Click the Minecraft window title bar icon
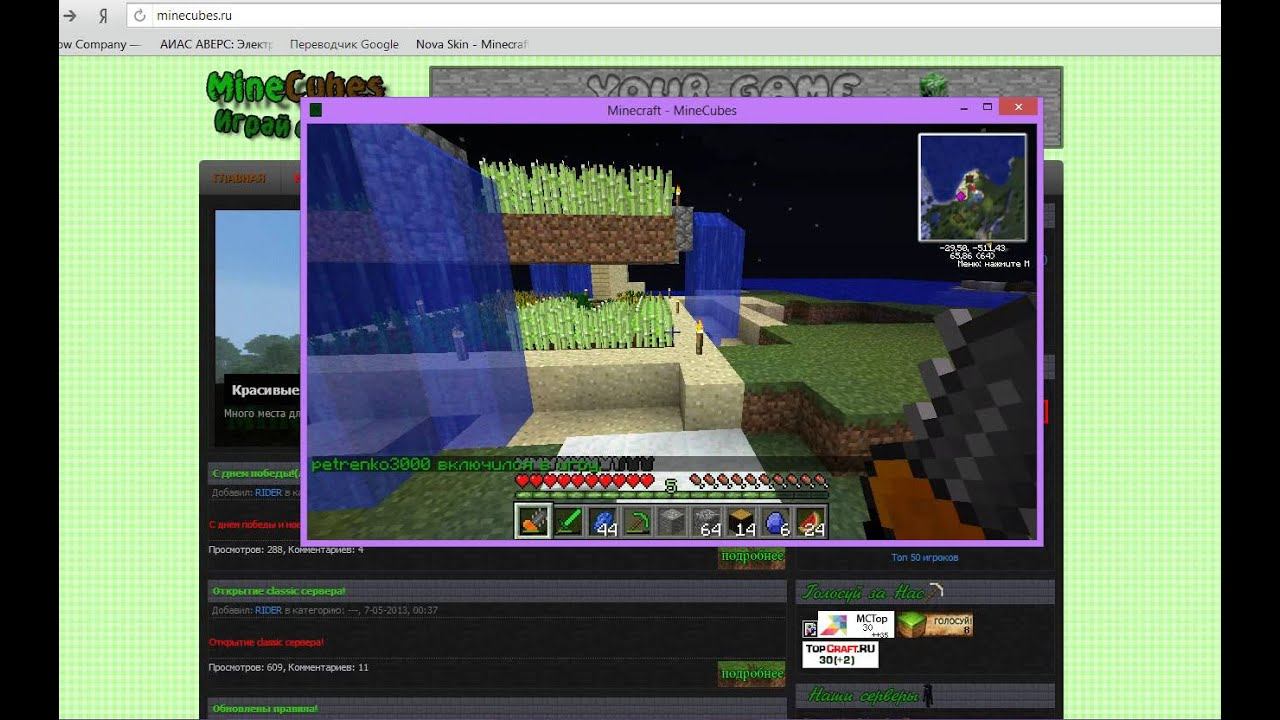 pos(315,110)
